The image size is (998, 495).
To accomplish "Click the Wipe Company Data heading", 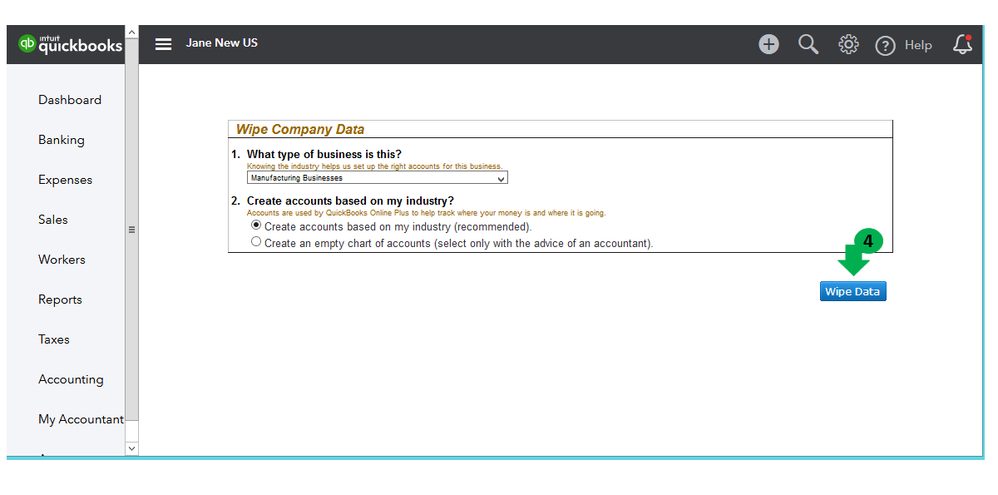I will [300, 130].
